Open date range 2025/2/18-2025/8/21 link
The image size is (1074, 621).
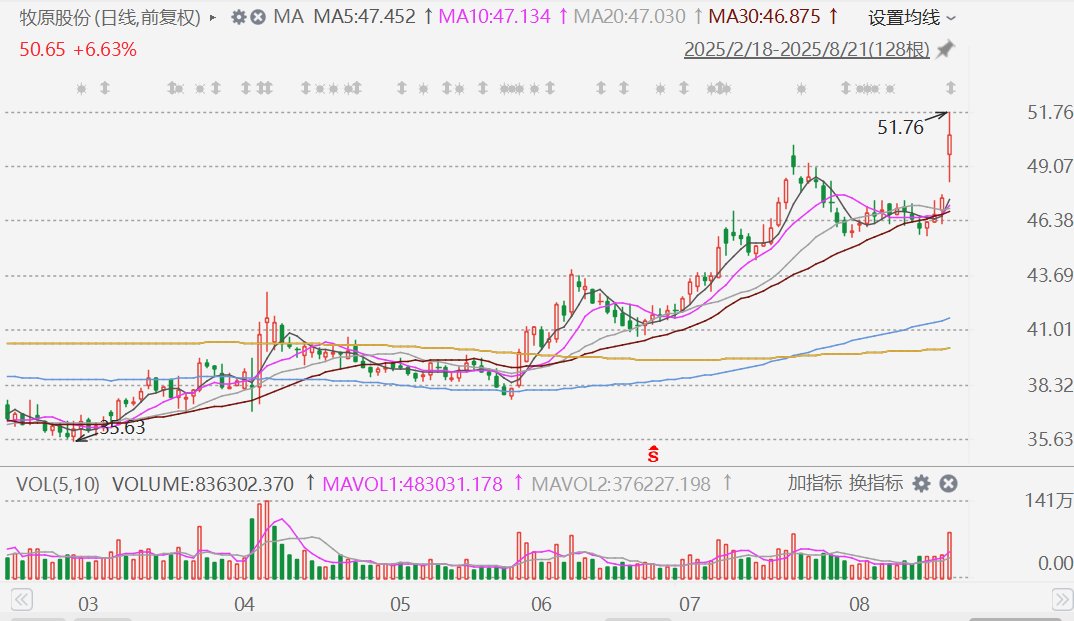pyautogui.click(x=807, y=50)
